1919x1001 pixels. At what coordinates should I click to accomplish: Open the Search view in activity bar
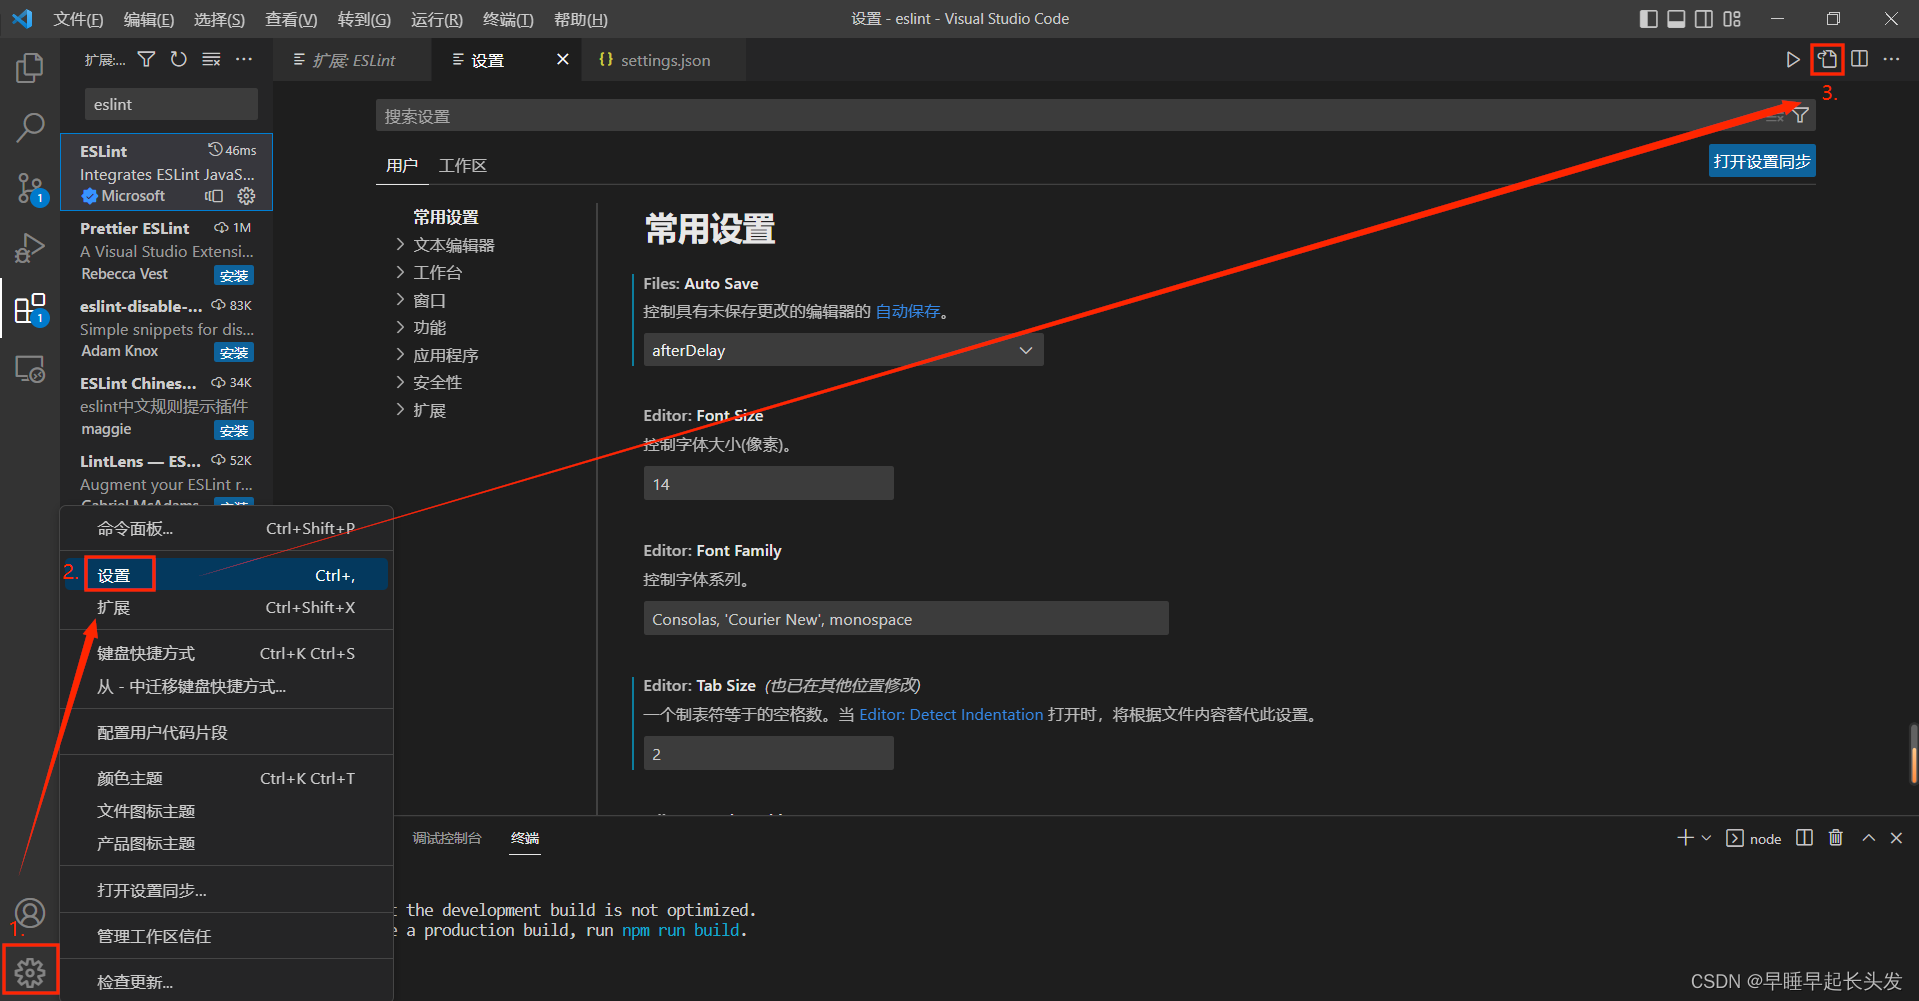pyautogui.click(x=30, y=127)
